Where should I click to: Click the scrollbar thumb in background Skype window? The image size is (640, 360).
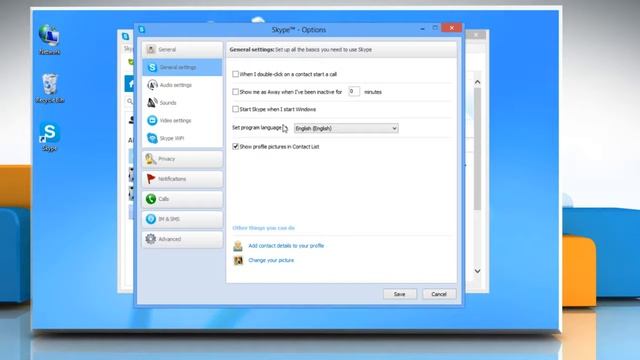coord(477,149)
